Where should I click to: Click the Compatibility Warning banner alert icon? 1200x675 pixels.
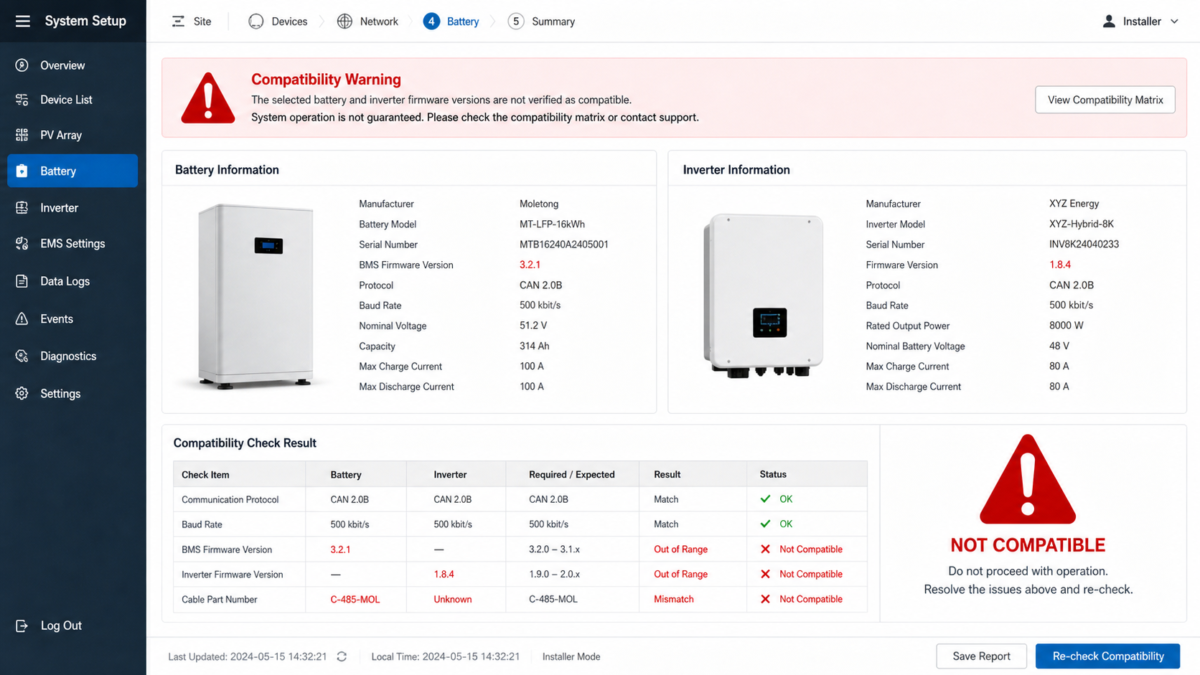coord(208,98)
